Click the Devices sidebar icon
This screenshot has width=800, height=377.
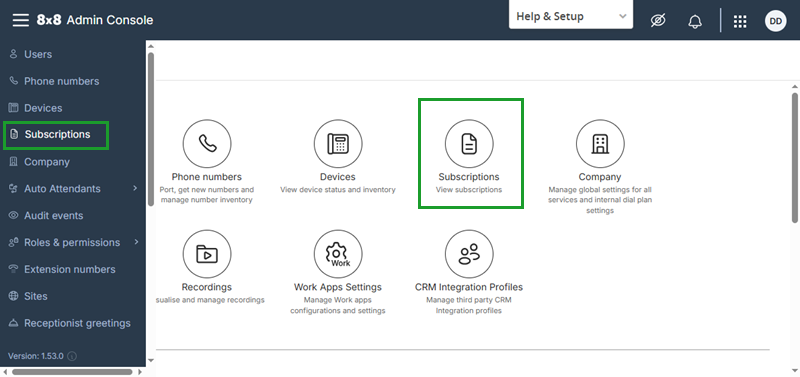pyautogui.click(x=14, y=108)
